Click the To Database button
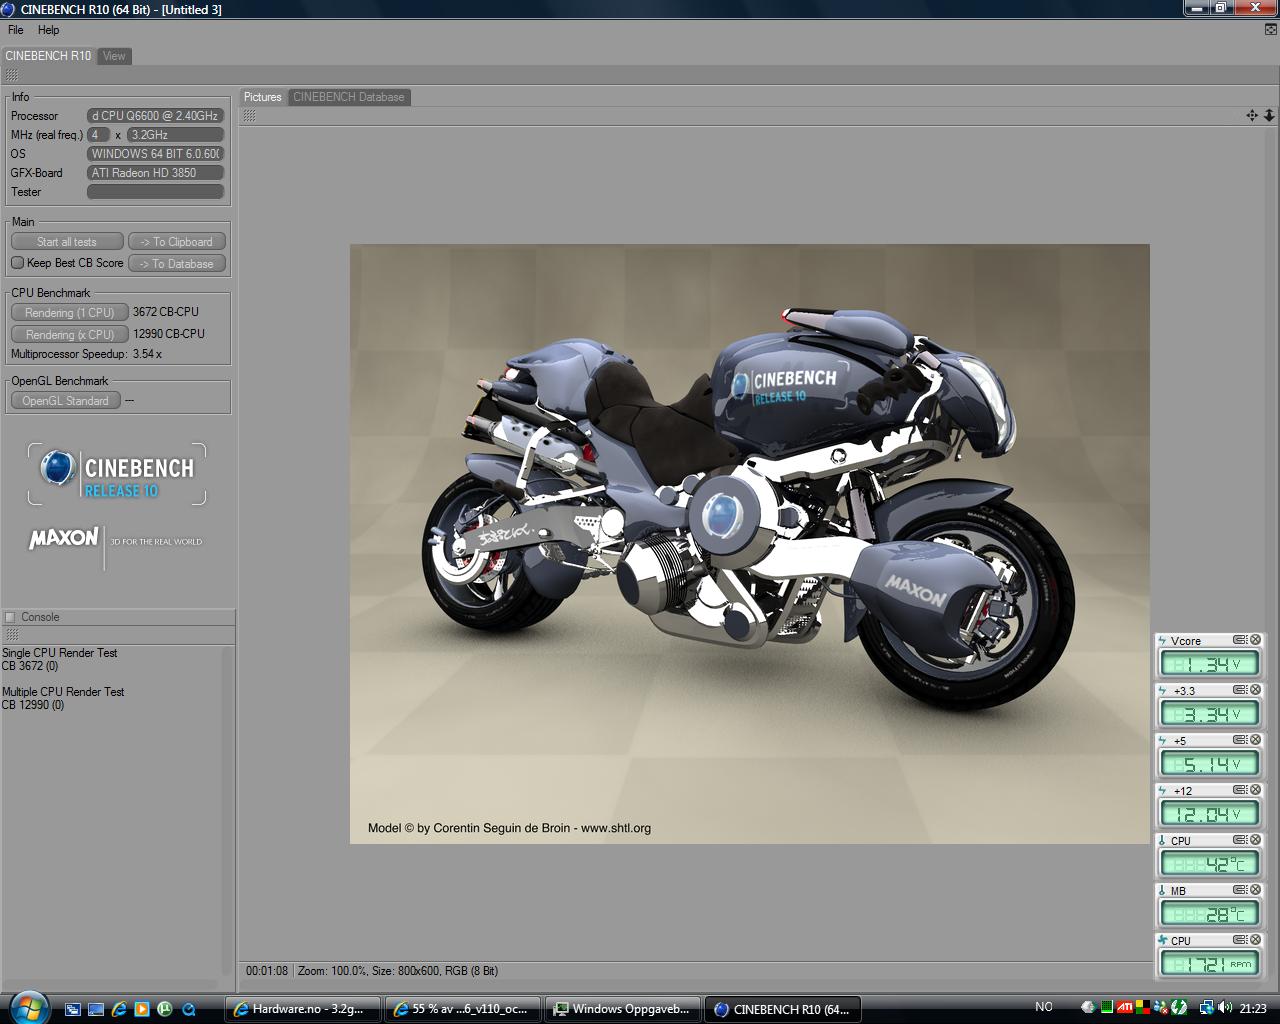This screenshot has height=1024, width=1280. tap(176, 264)
